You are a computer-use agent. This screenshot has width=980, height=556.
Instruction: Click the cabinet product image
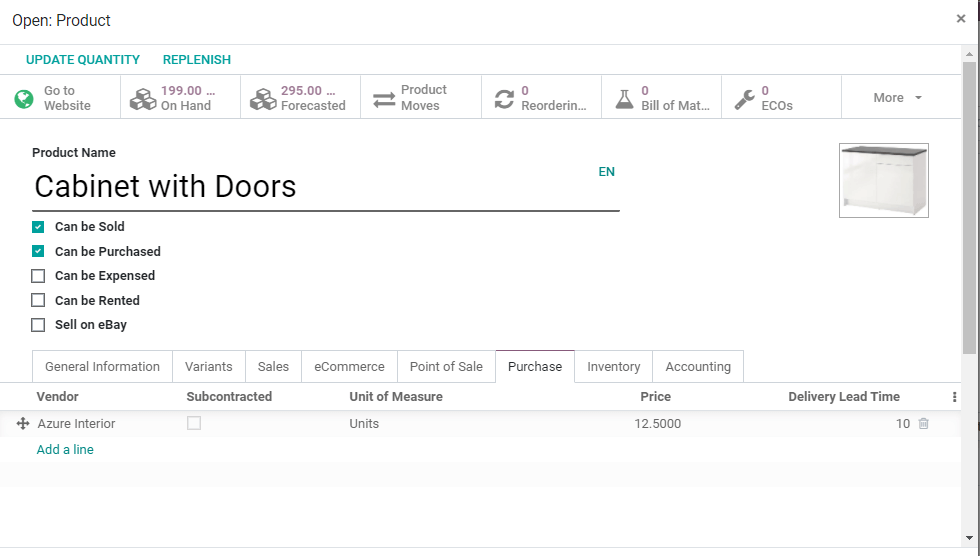pos(884,181)
